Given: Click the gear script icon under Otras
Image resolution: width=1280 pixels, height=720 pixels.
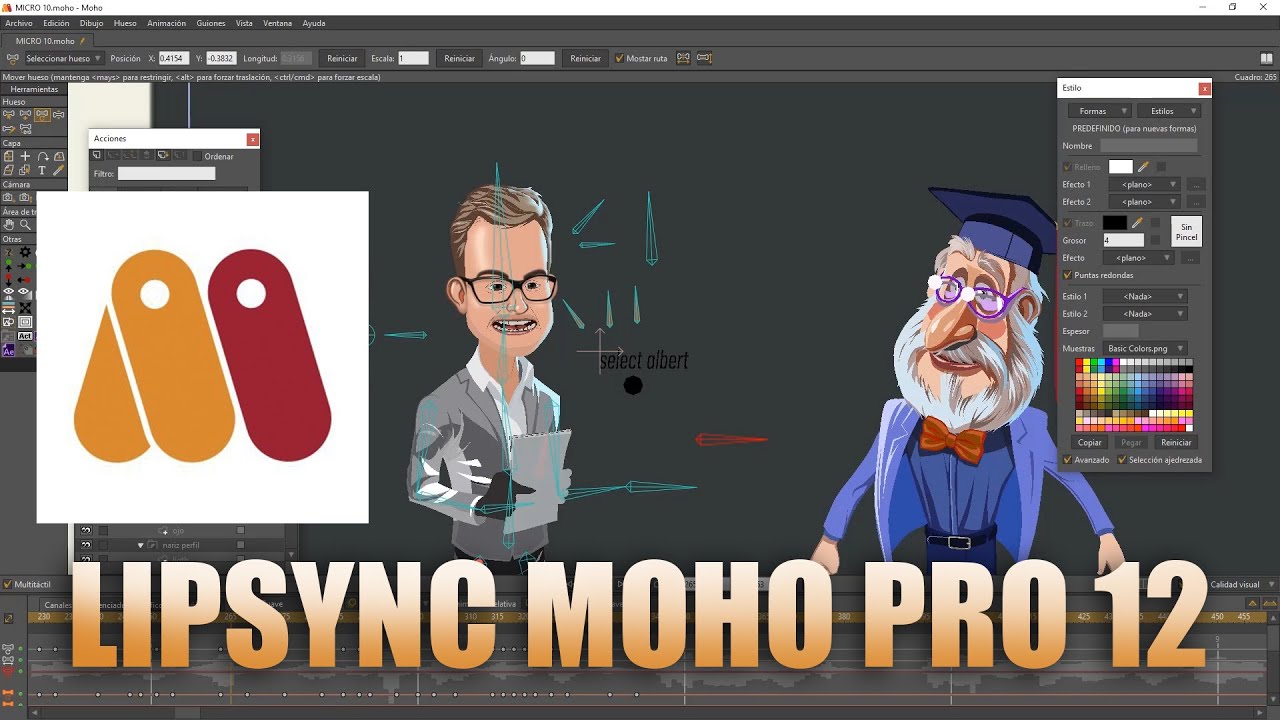Looking at the screenshot, I should (x=25, y=251).
